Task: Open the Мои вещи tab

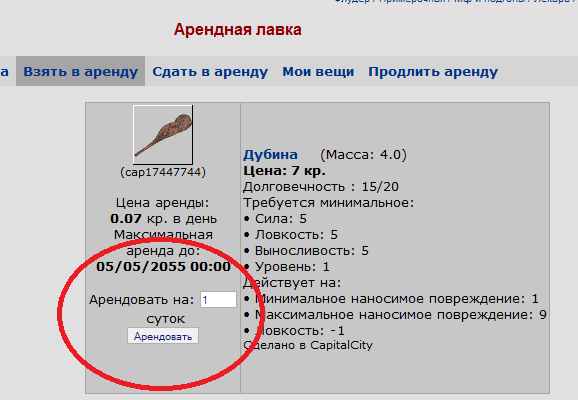Action: click(x=318, y=72)
